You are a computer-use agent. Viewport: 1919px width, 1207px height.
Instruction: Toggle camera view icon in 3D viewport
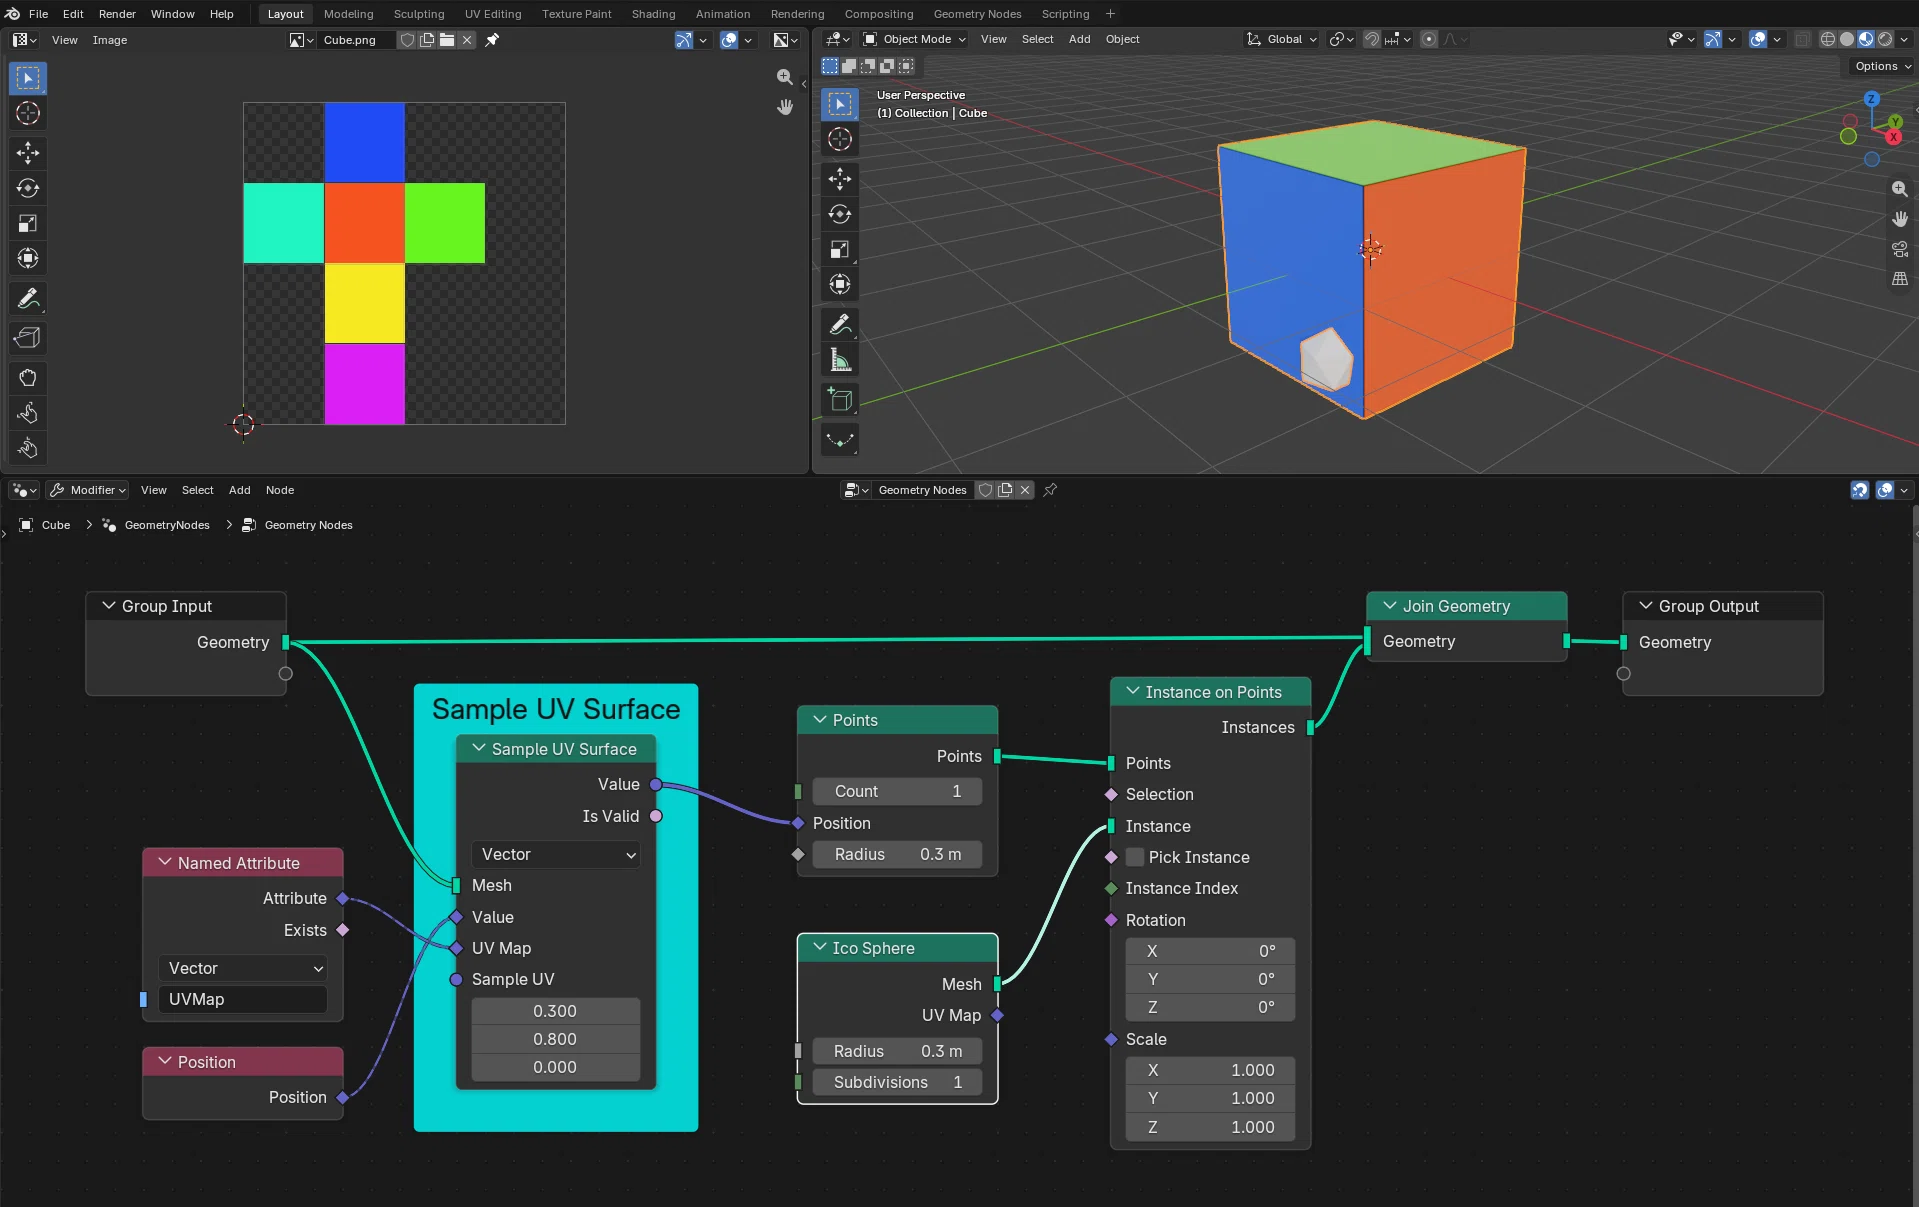pos(1900,249)
